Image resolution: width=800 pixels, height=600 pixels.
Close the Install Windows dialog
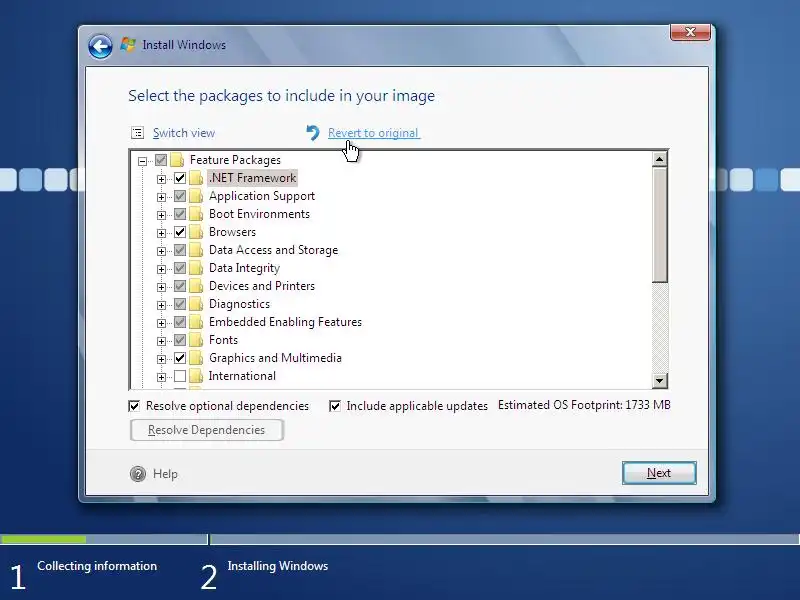(x=690, y=32)
